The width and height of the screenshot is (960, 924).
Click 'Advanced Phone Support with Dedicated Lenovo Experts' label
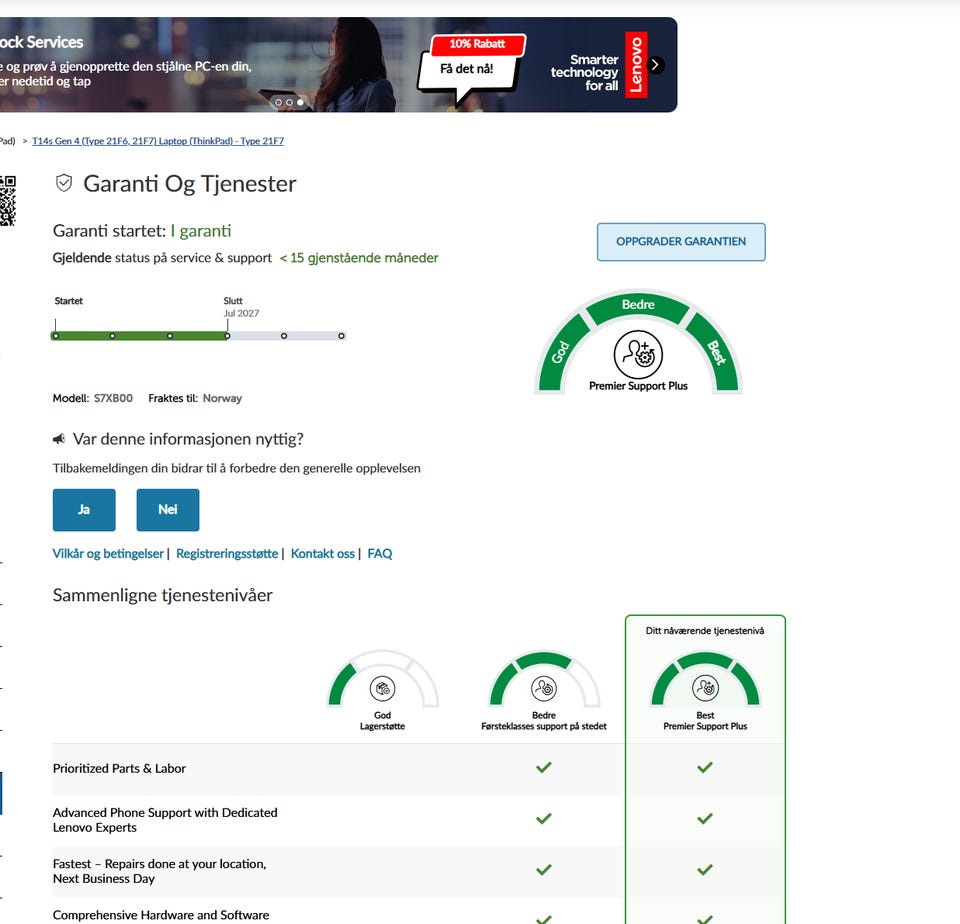165,820
